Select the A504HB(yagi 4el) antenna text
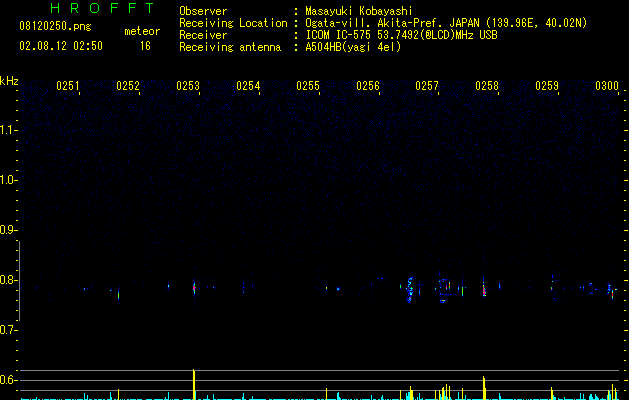The image size is (629, 400). [353, 47]
